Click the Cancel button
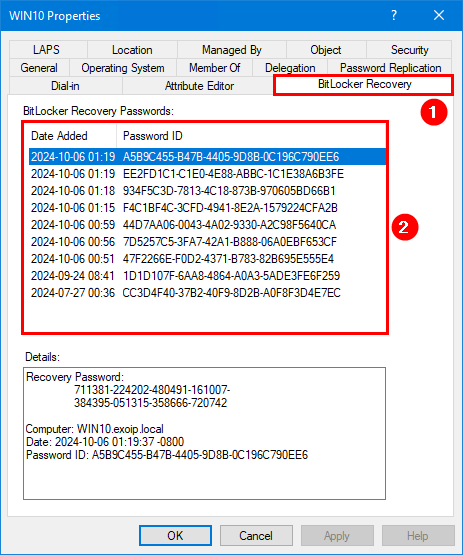Image resolution: width=463 pixels, height=555 pixels. tap(256, 535)
